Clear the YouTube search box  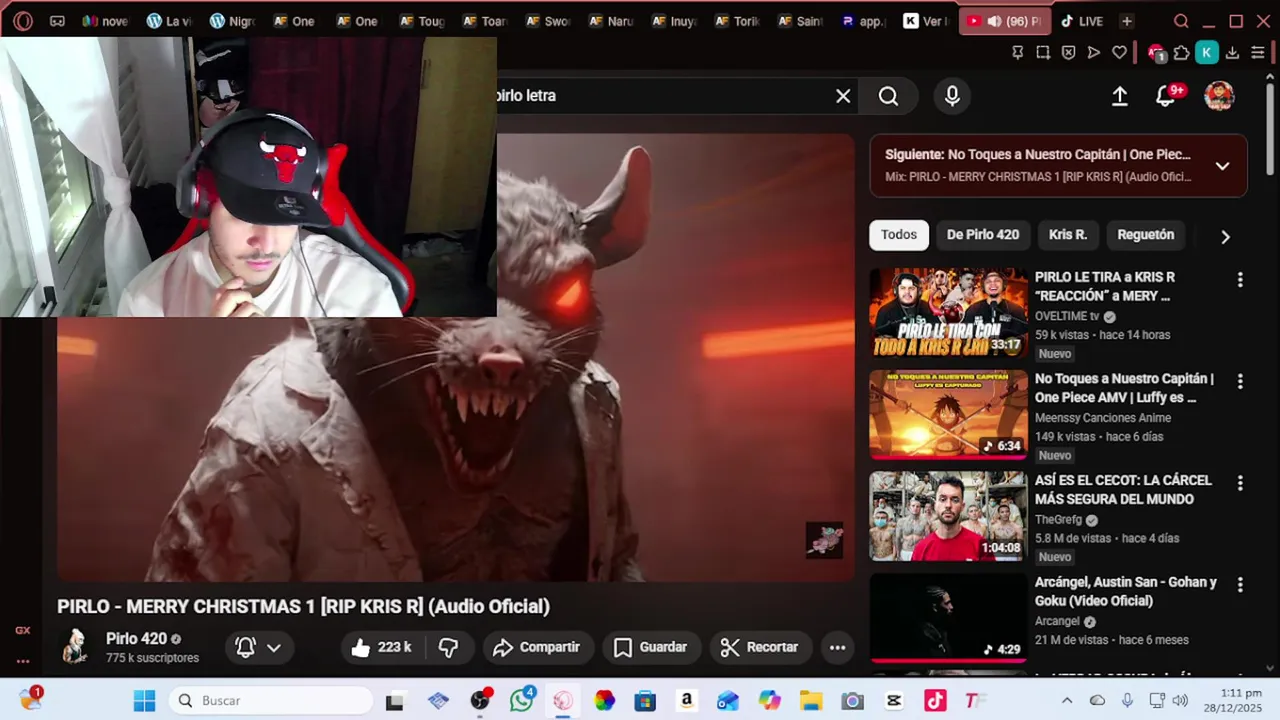click(x=843, y=96)
